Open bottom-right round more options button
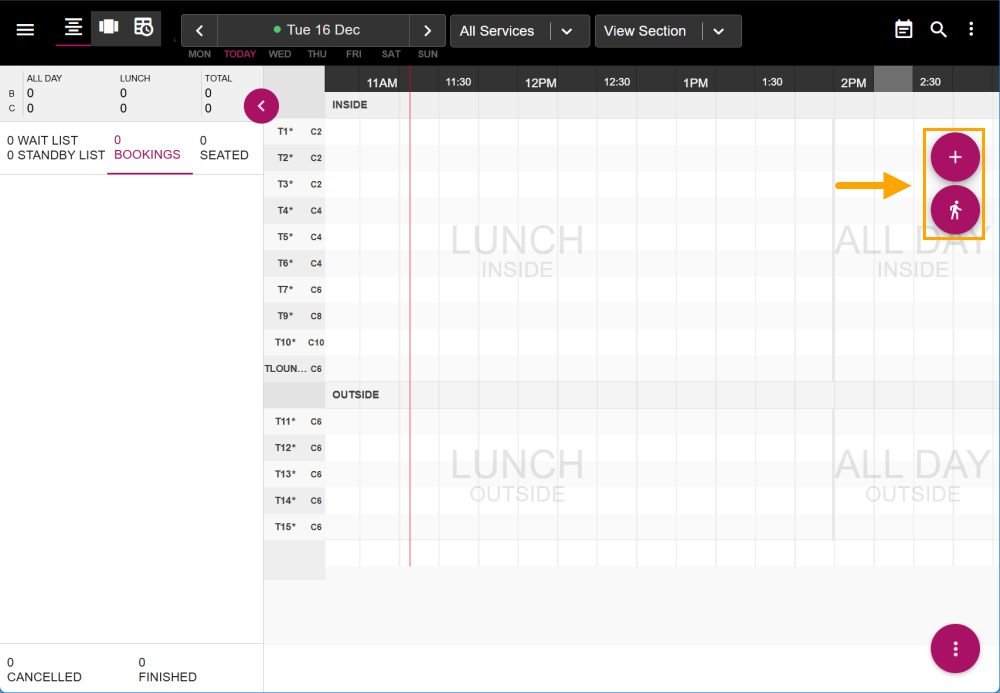1000x693 pixels. [955, 649]
